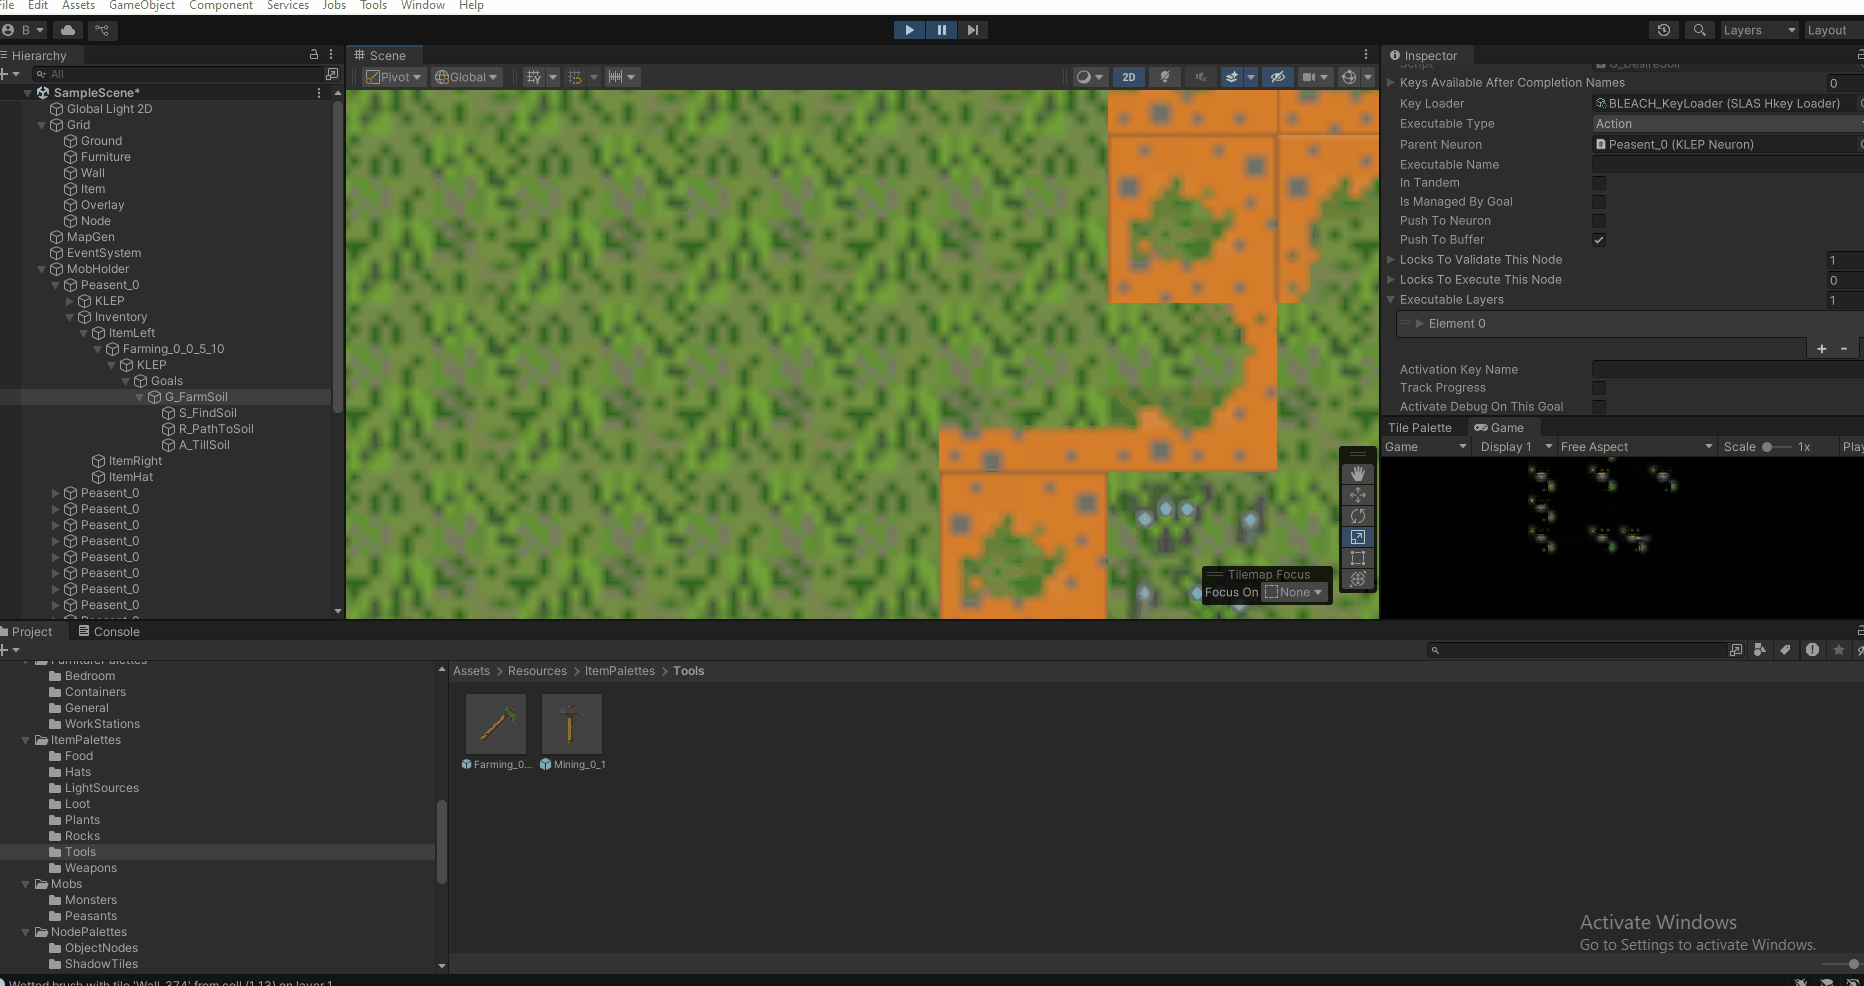Check the In Tandem checkbox

1599,183
